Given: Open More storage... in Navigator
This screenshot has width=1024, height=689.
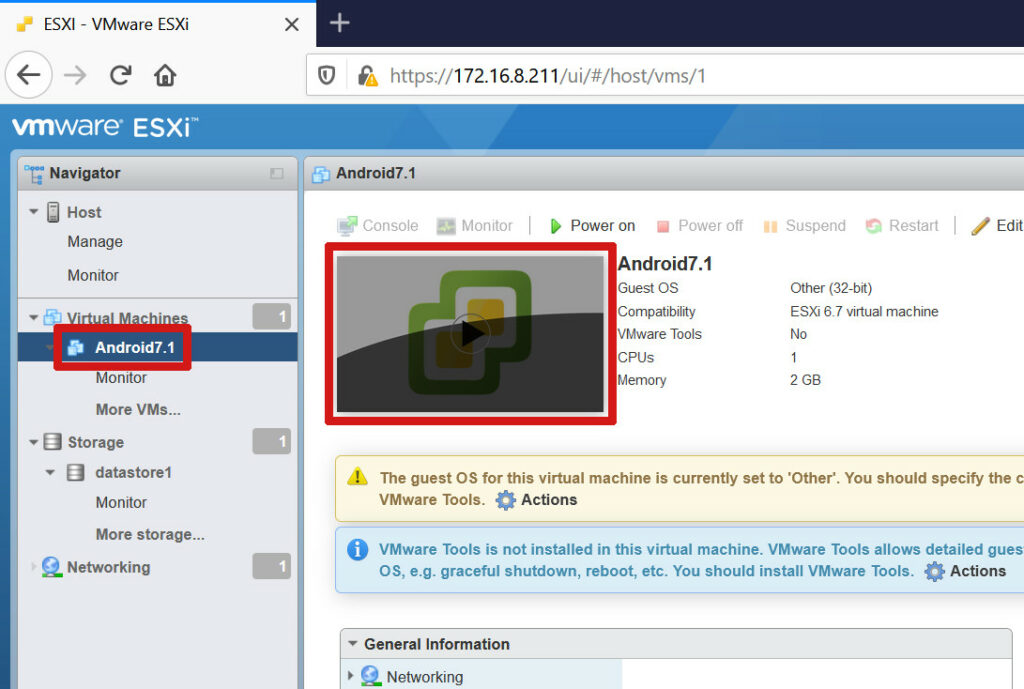Looking at the screenshot, I should (150, 534).
